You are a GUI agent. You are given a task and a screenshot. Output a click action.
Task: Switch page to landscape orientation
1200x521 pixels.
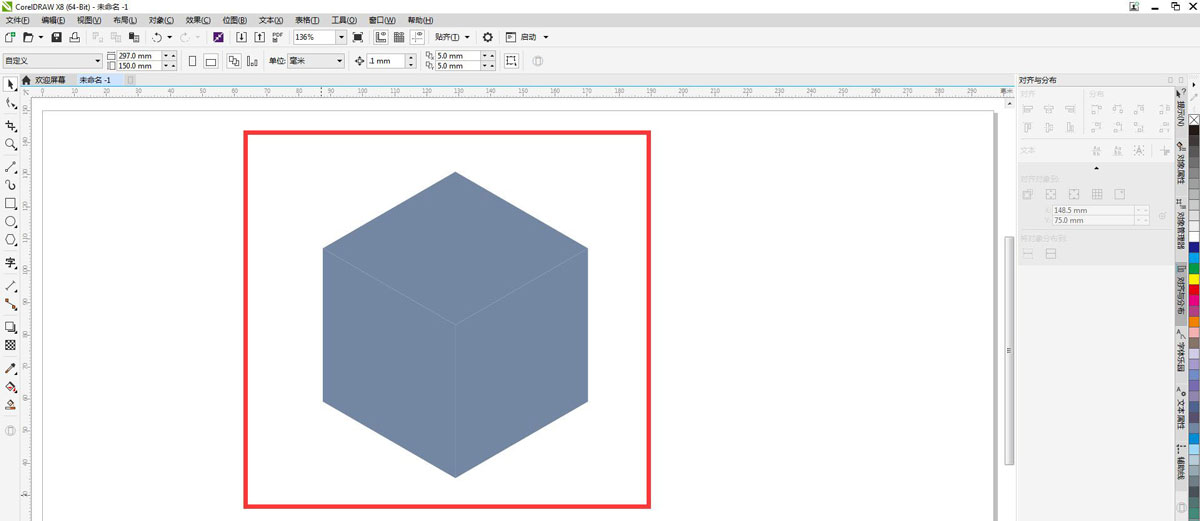tap(211, 61)
